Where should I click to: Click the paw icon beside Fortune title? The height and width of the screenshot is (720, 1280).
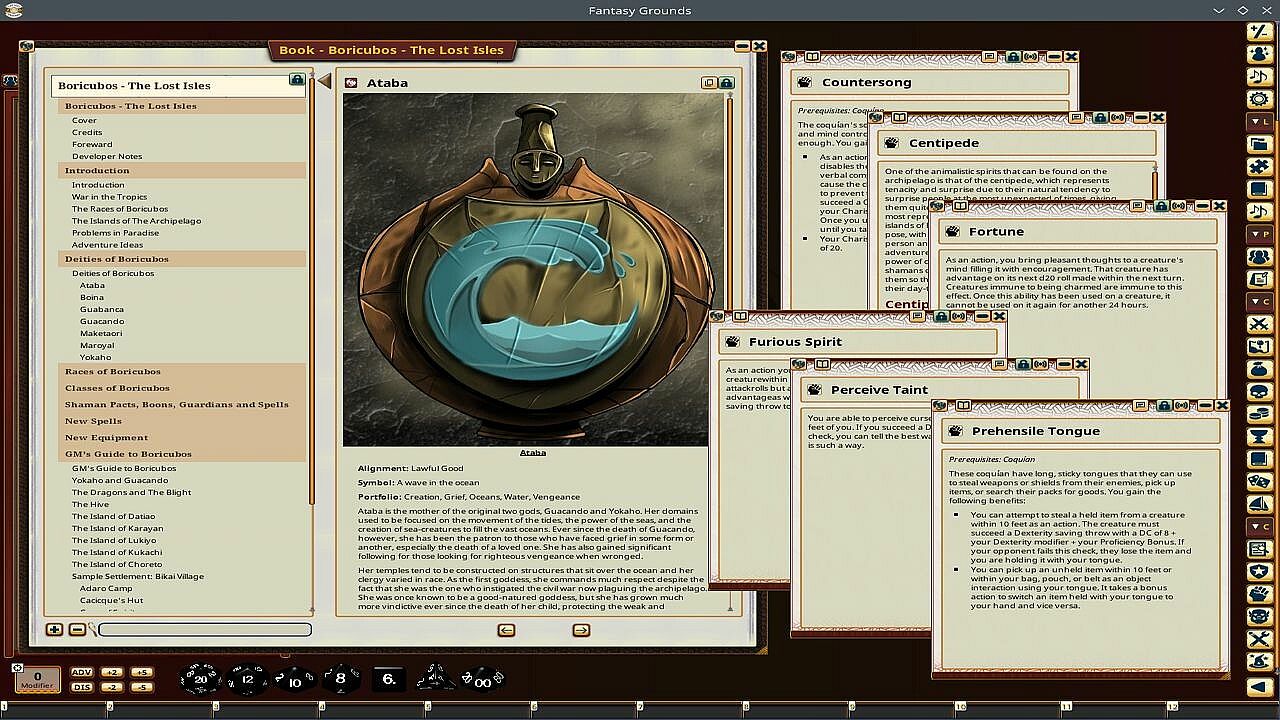[x=952, y=231]
